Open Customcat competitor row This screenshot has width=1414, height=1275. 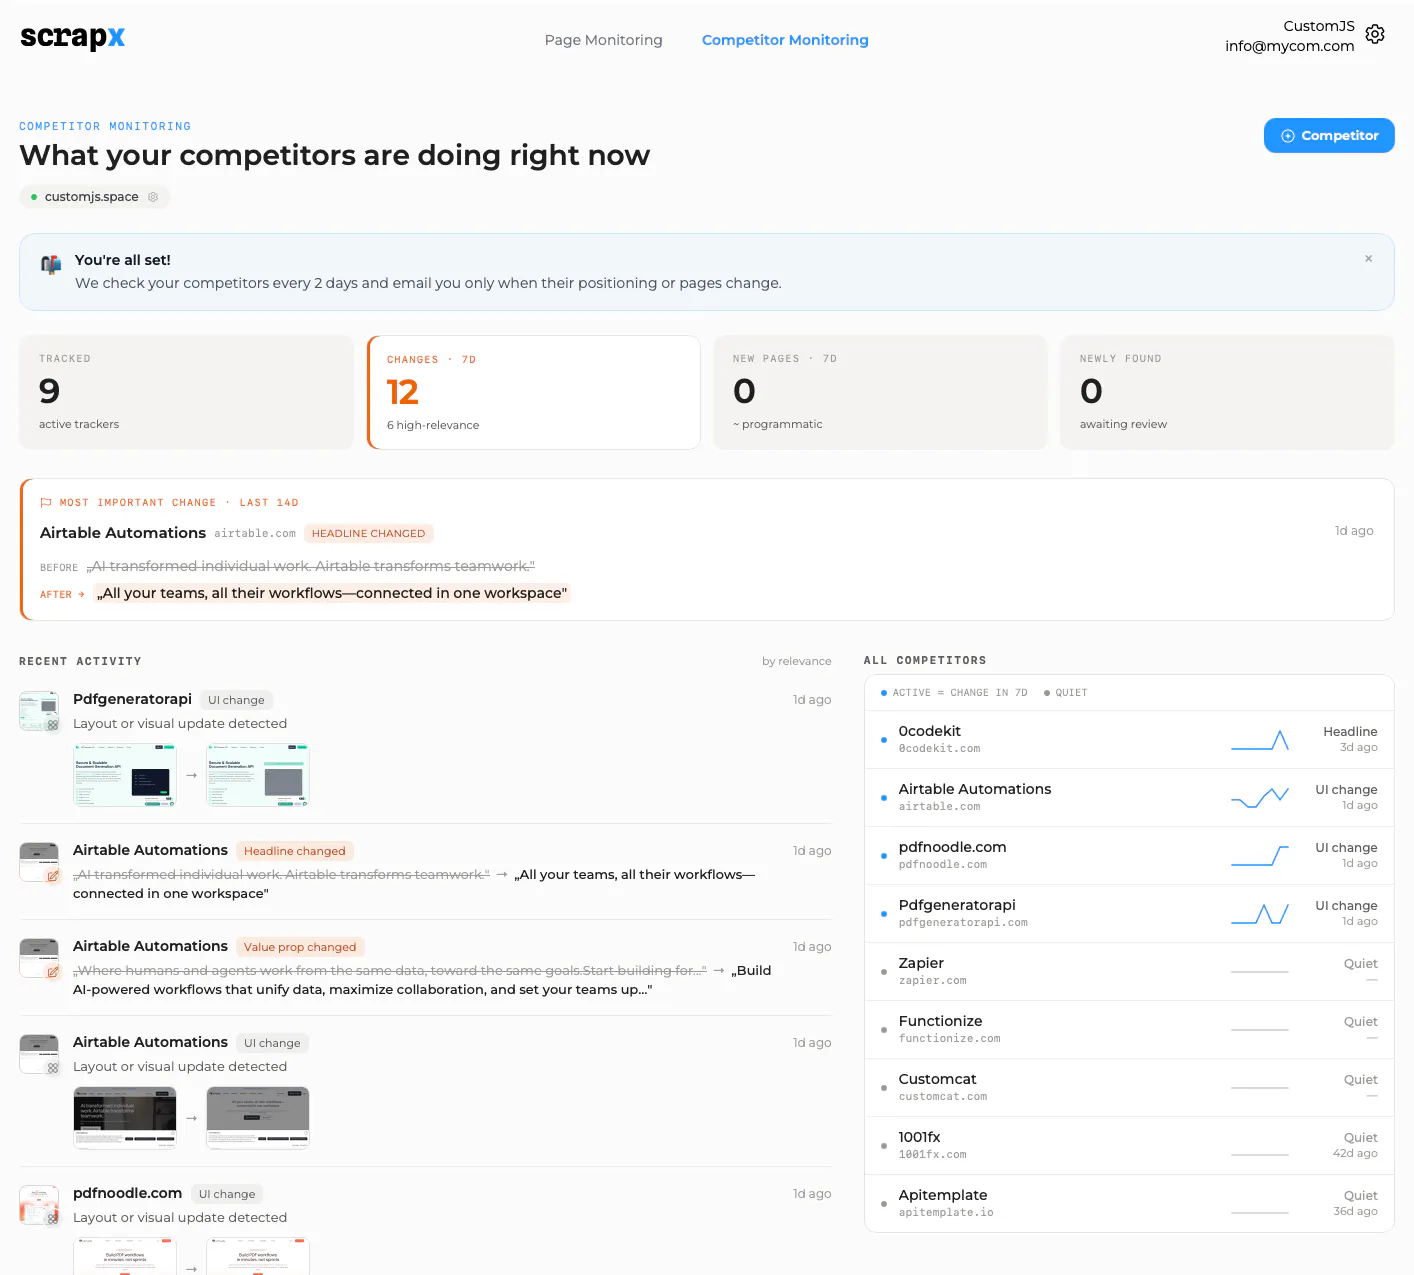[1129, 1088]
